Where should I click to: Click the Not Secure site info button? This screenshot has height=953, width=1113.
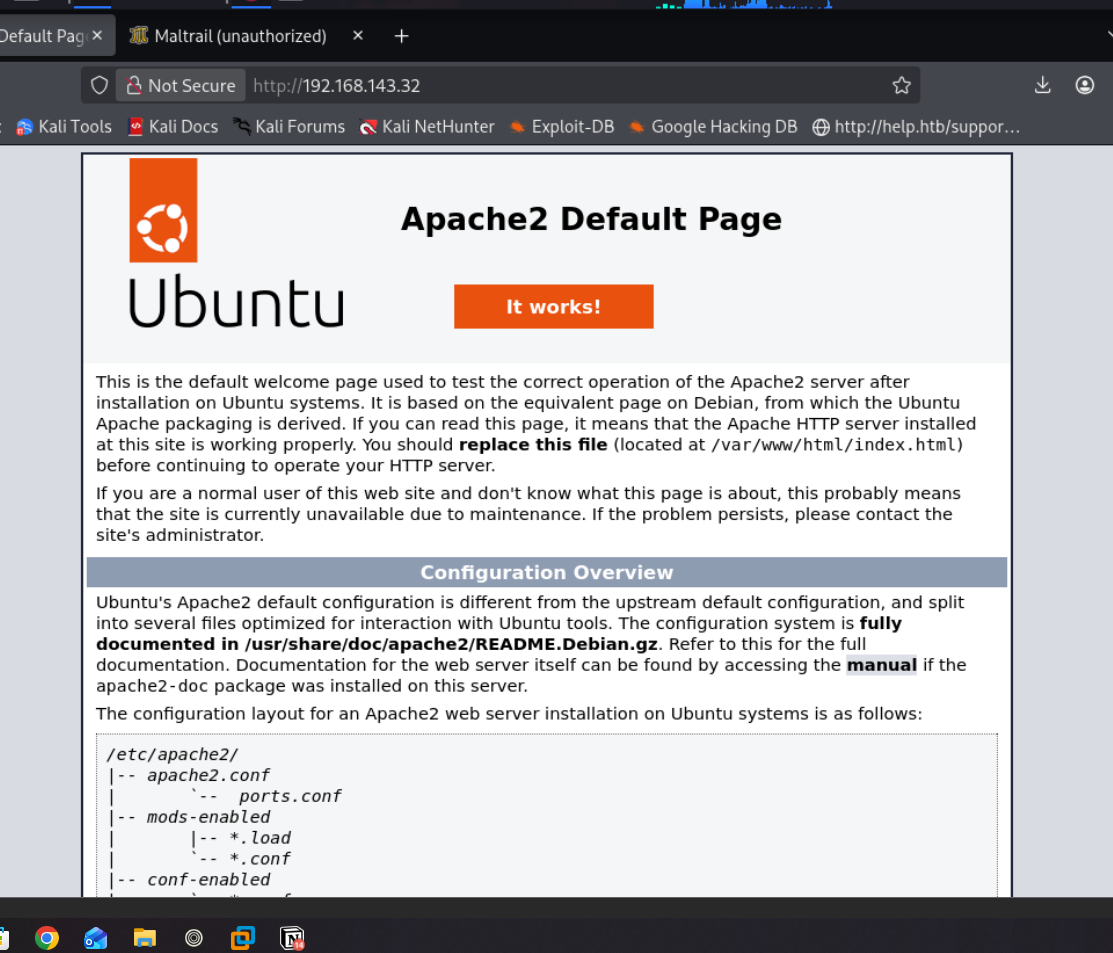(x=180, y=86)
